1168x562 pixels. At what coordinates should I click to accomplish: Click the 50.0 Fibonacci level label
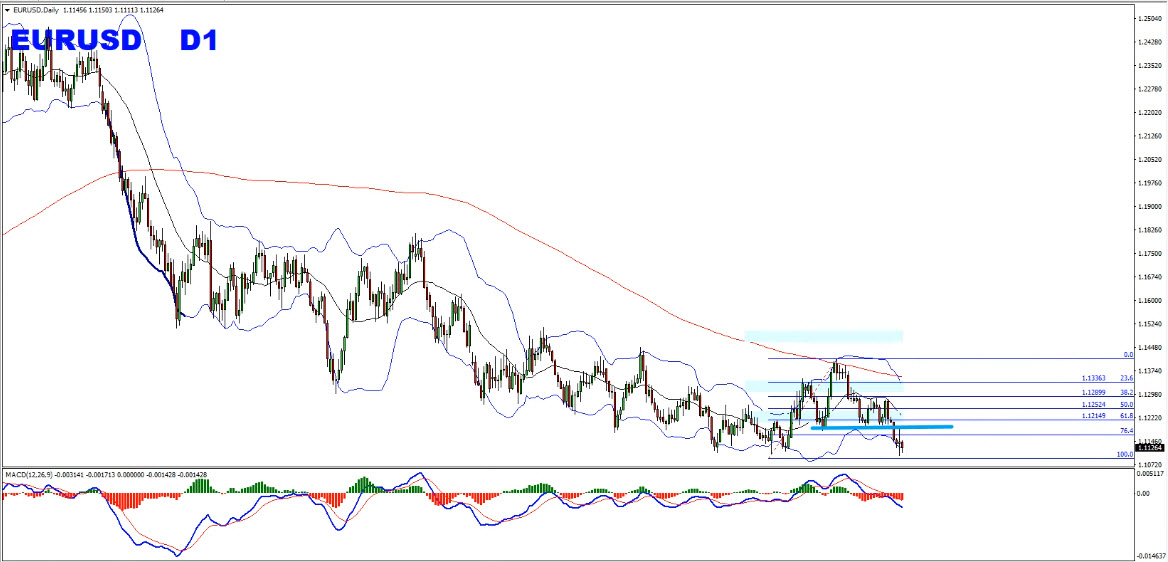(1125, 405)
